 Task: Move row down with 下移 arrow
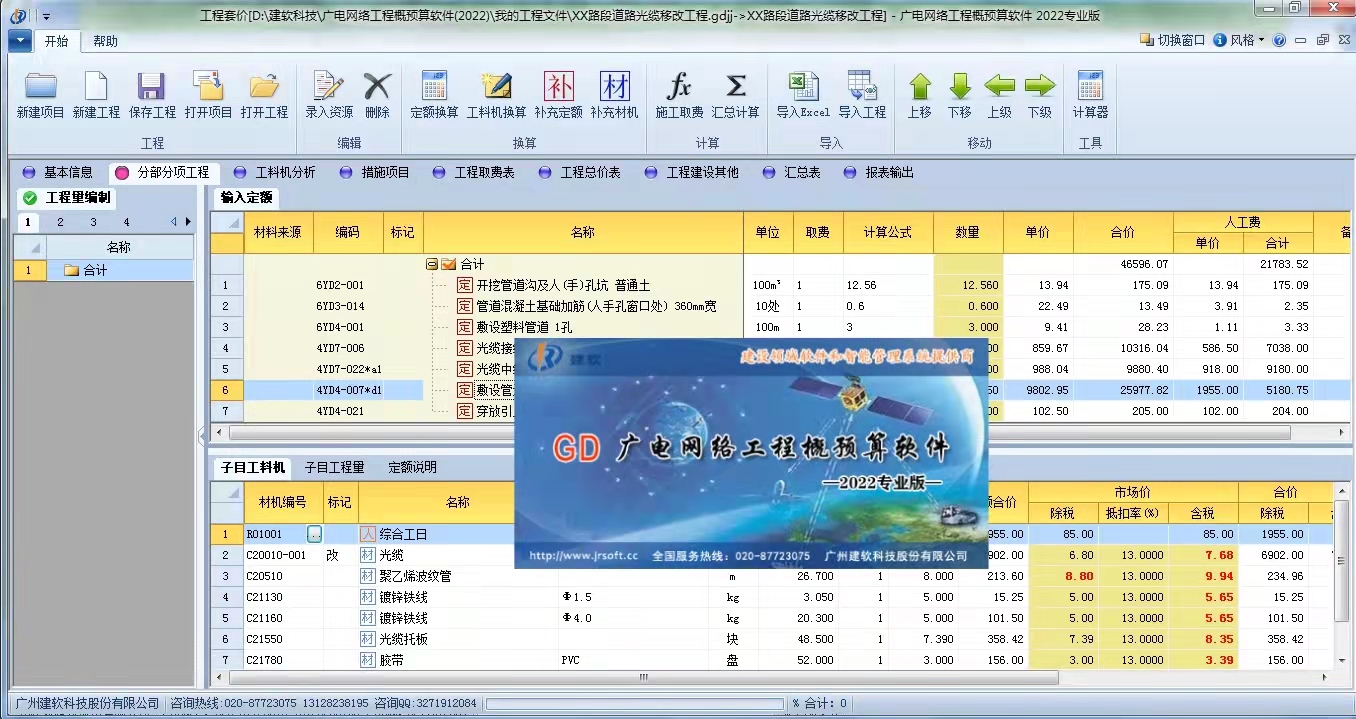click(x=960, y=86)
